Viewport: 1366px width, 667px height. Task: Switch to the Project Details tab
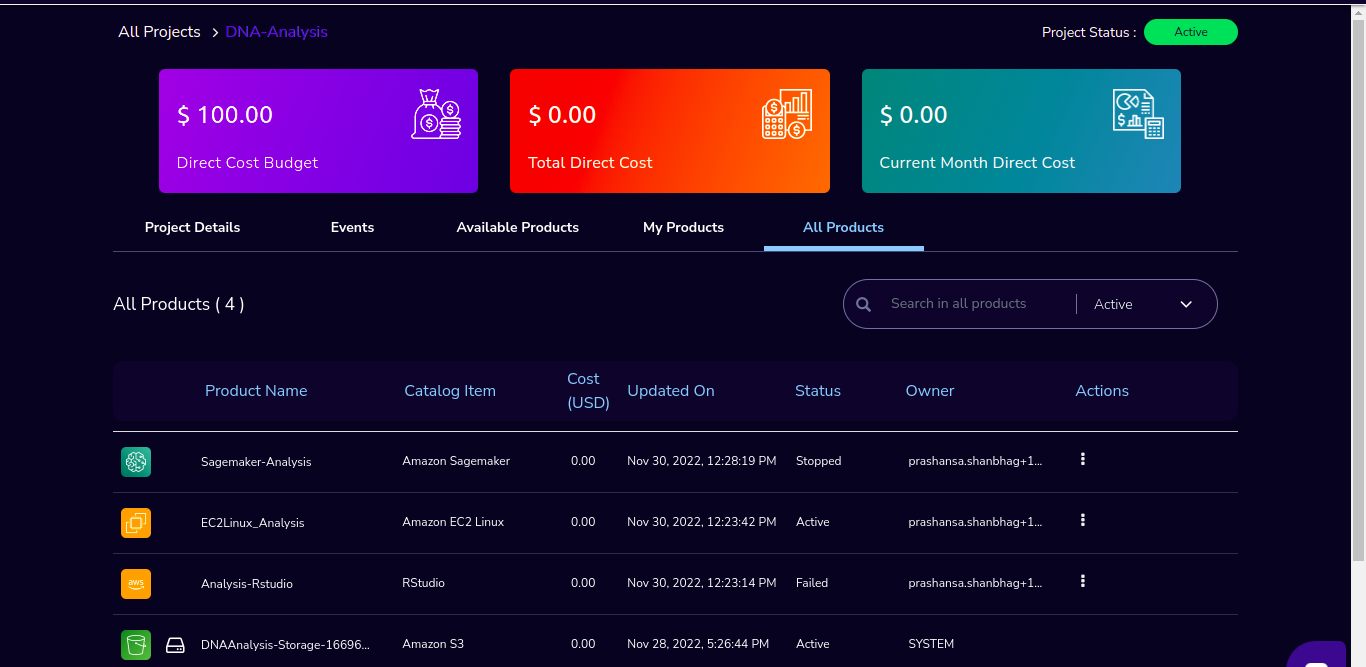(x=192, y=227)
